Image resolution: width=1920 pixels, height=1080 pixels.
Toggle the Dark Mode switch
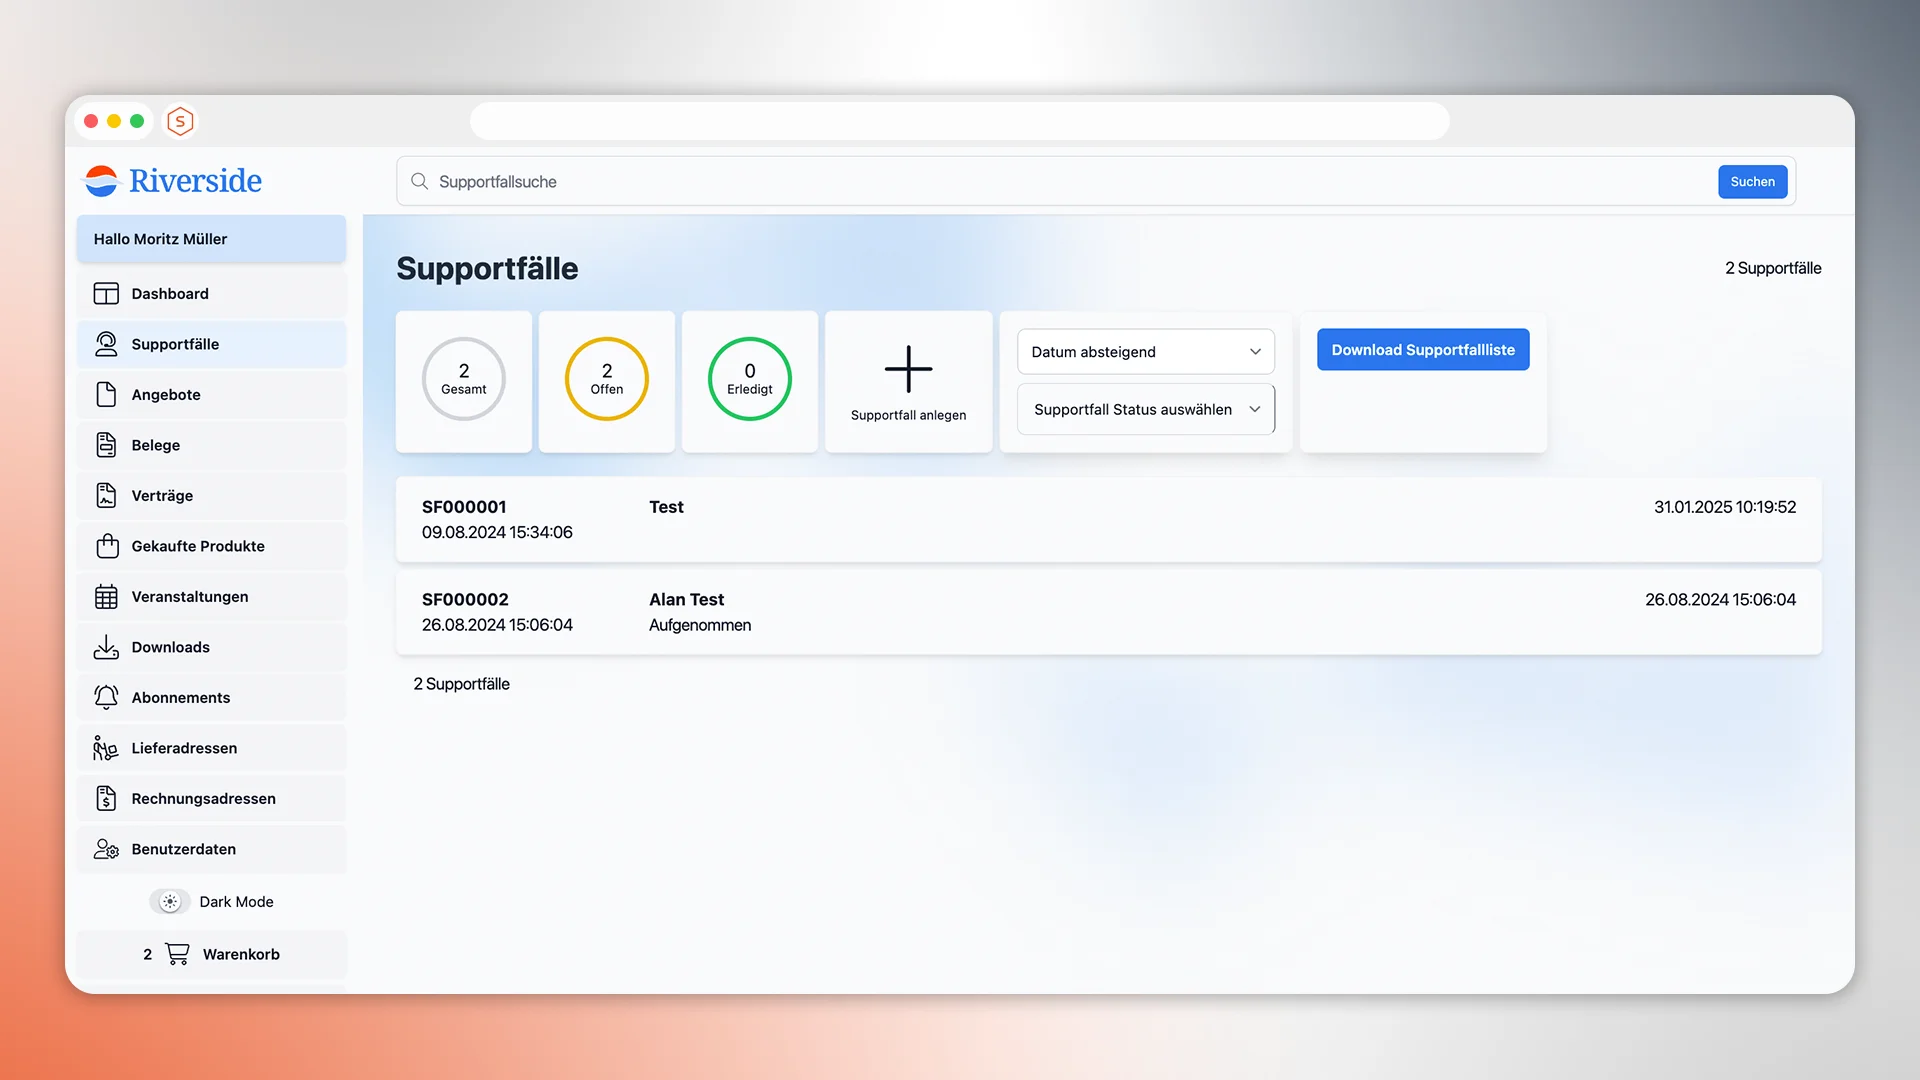(x=170, y=902)
